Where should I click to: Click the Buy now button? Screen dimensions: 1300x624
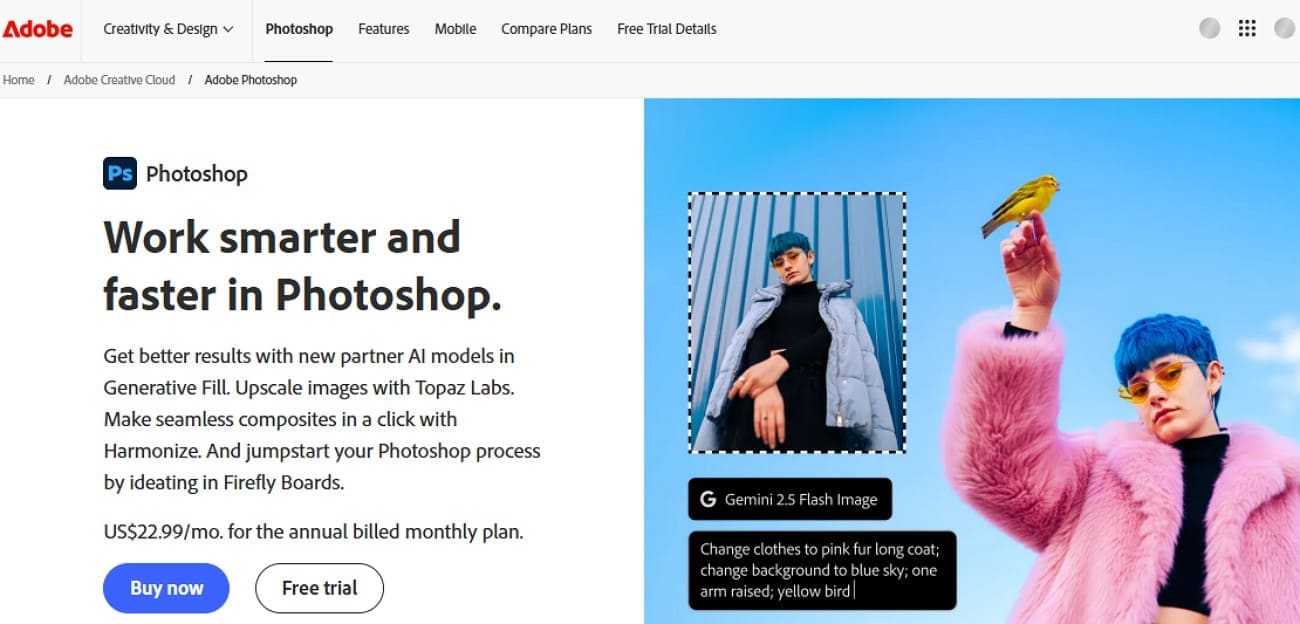pos(166,588)
